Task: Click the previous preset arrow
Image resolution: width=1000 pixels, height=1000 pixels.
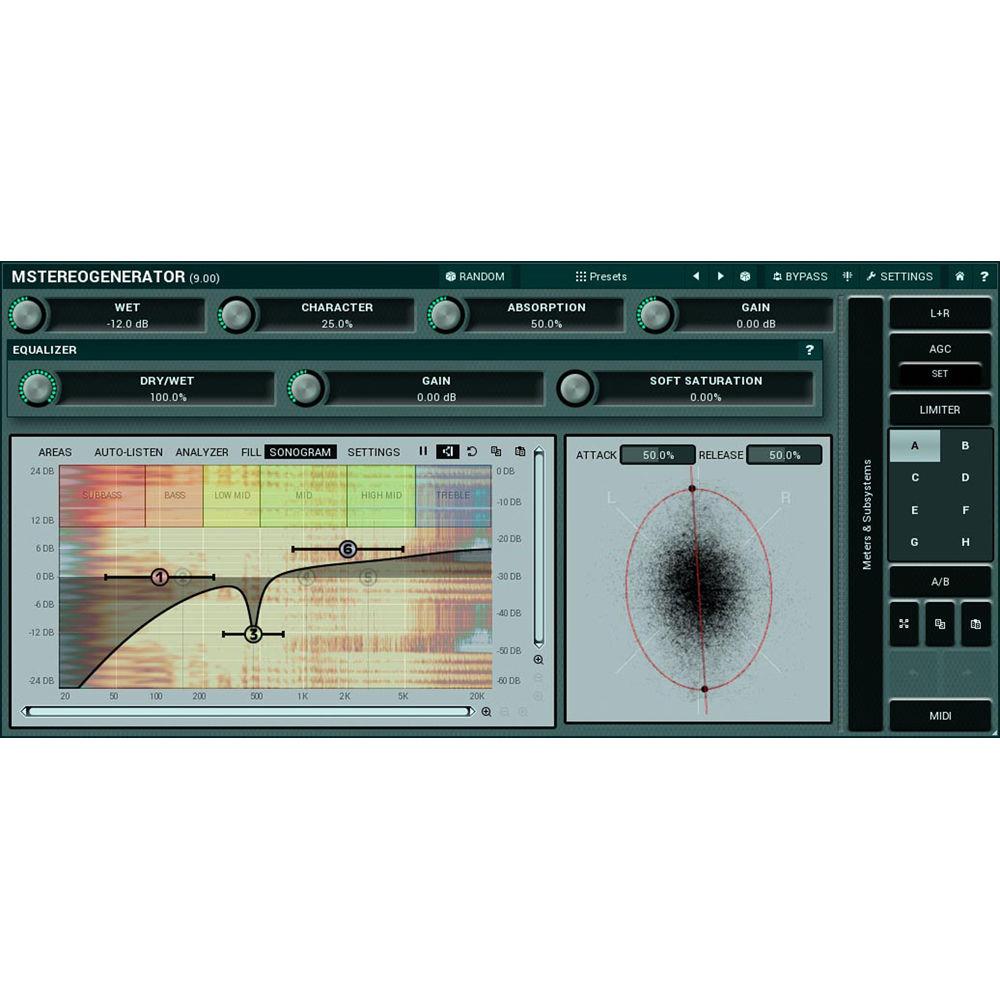Action: coord(696,276)
